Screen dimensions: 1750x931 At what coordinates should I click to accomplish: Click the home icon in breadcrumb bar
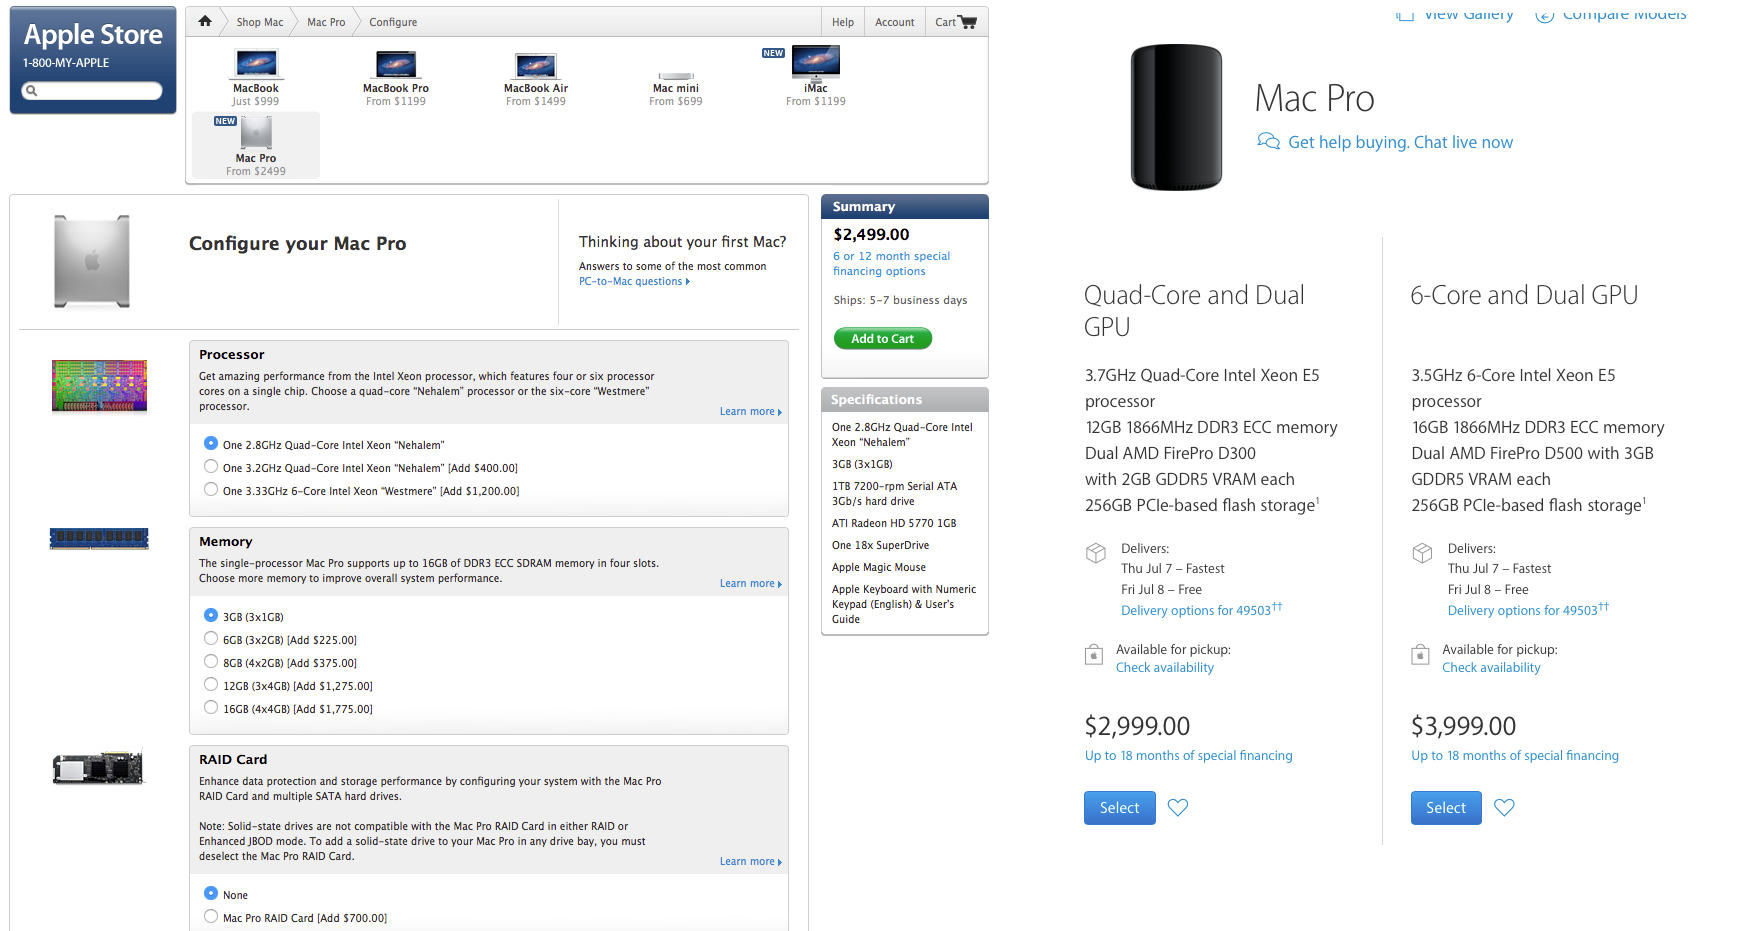205,21
